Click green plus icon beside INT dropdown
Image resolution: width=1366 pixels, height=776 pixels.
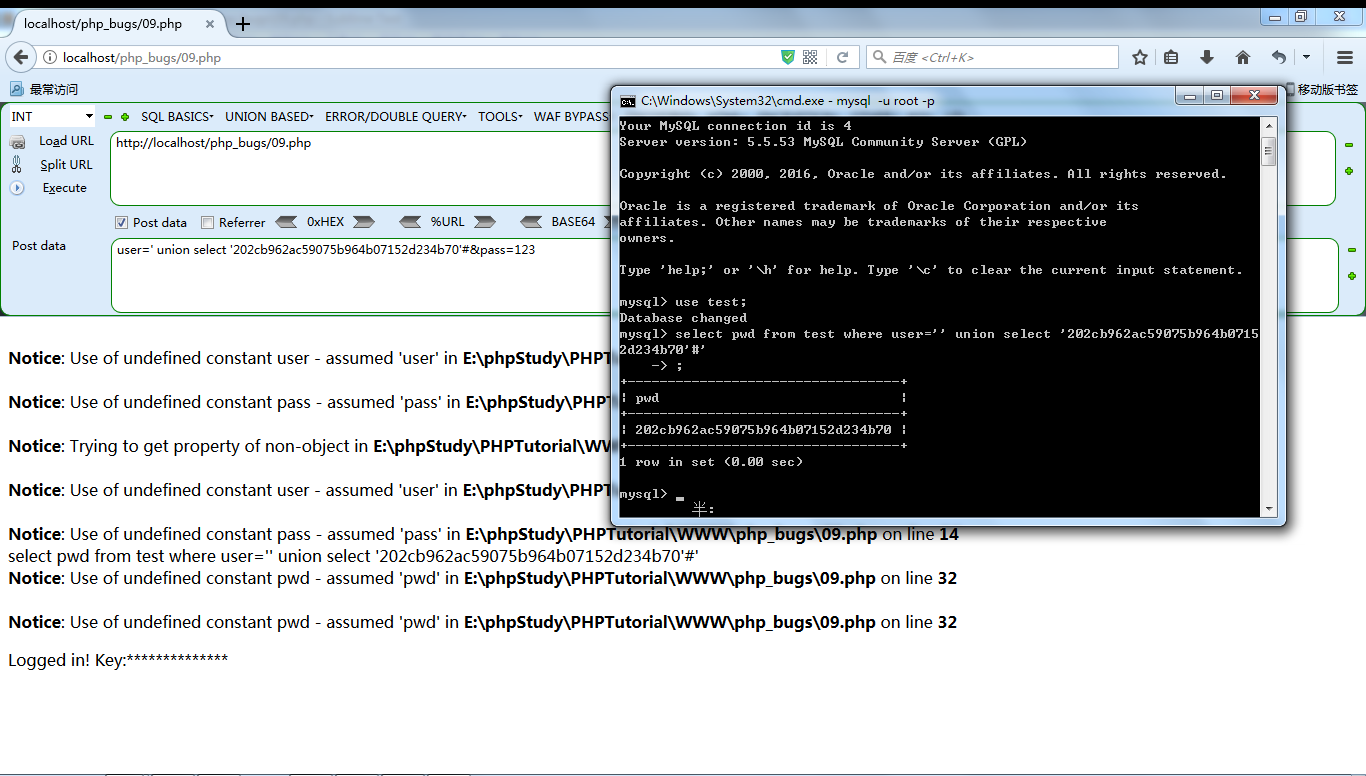pos(125,117)
